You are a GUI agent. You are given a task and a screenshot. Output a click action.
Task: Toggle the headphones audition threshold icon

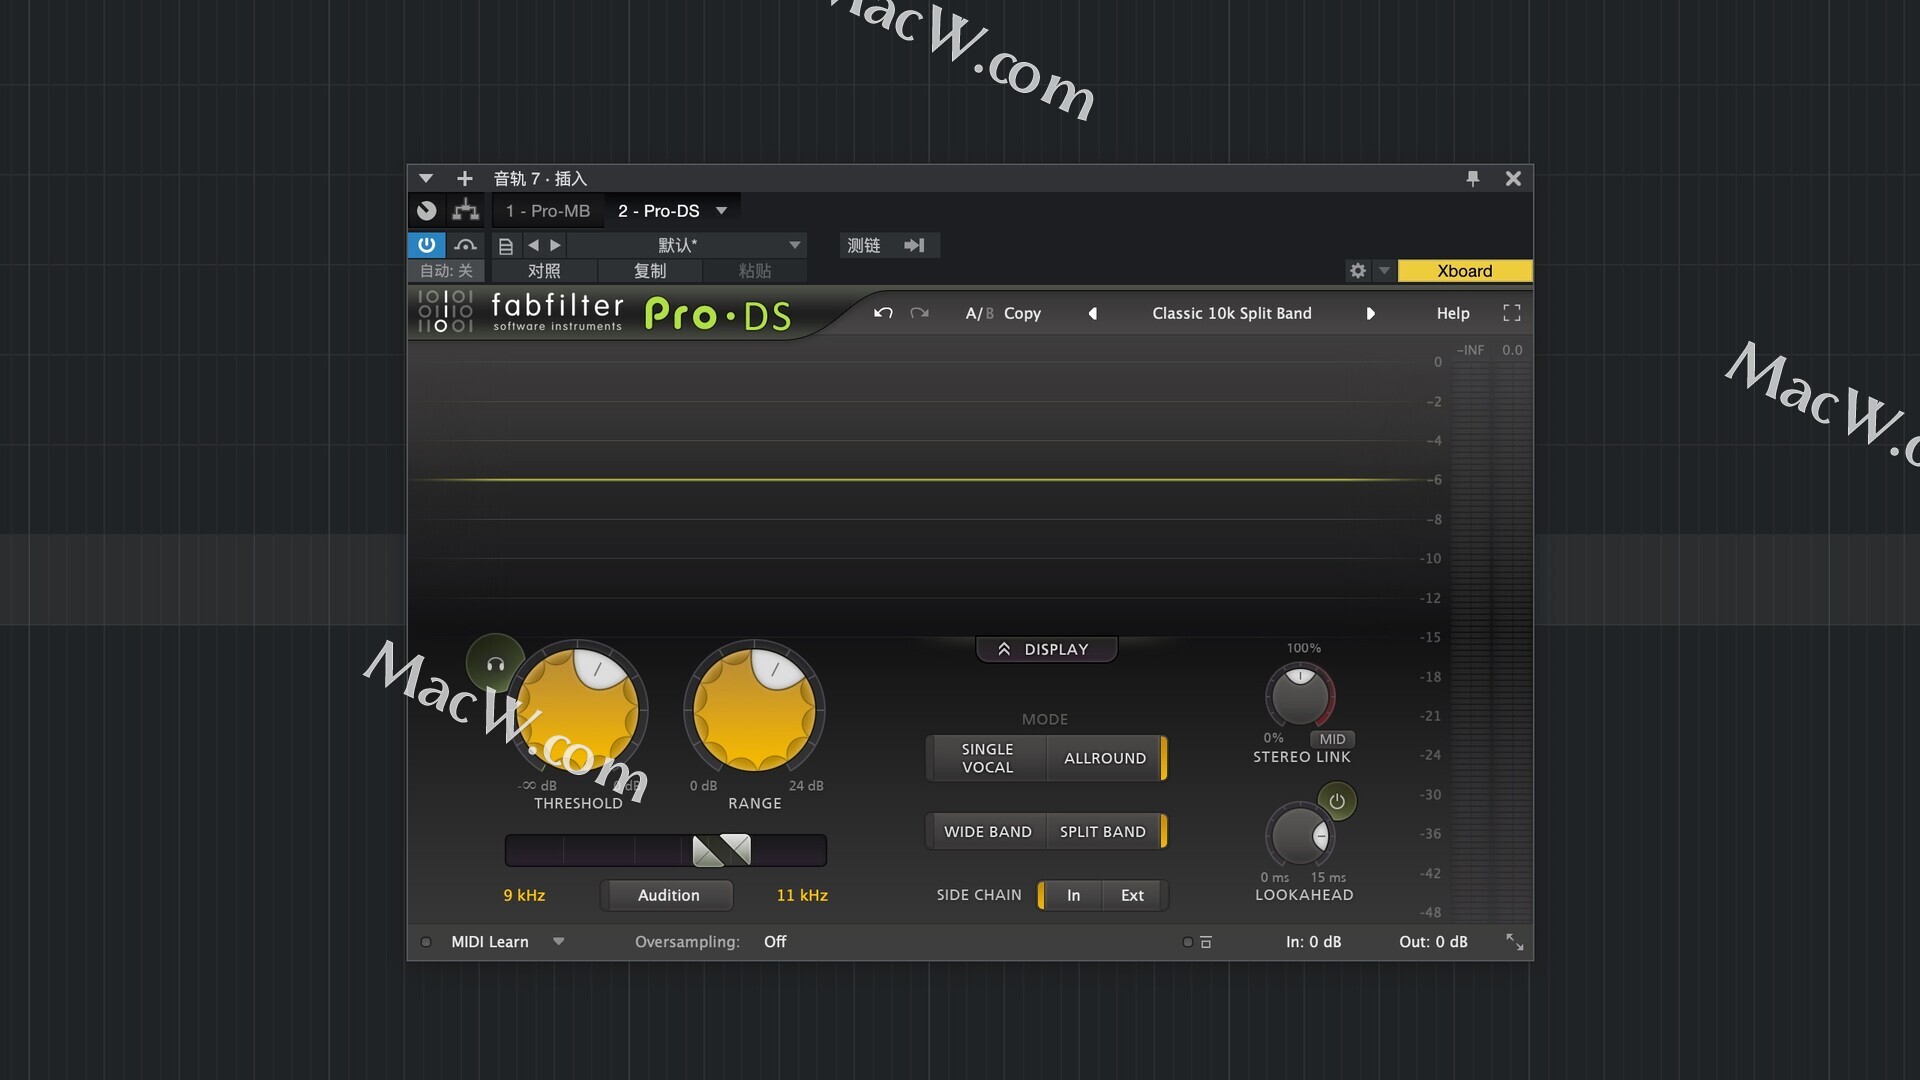[495, 663]
